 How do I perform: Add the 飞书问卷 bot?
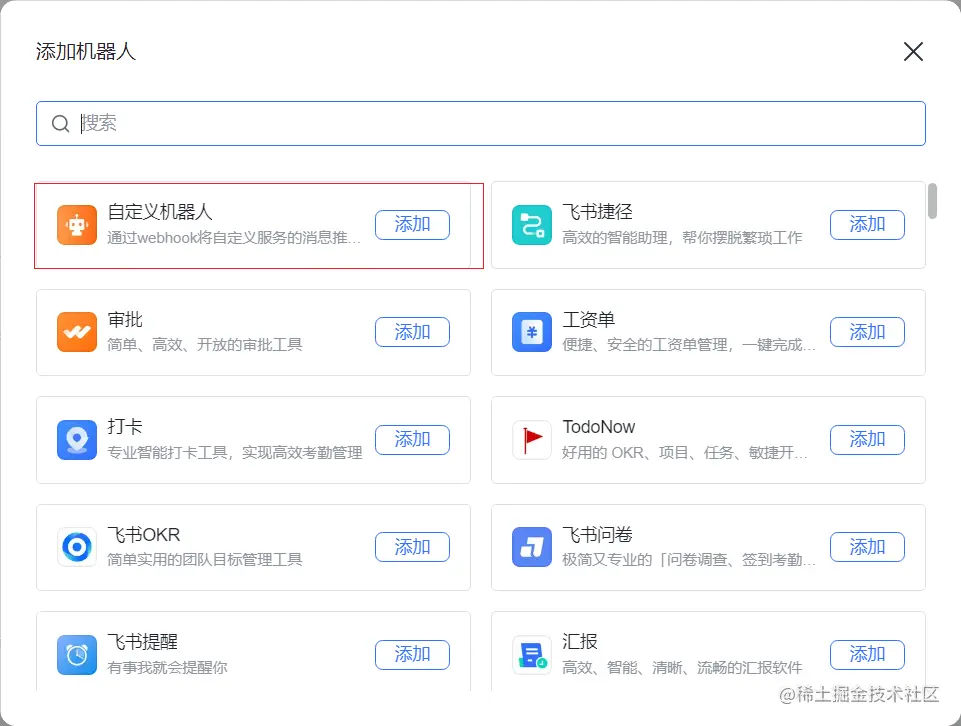click(x=867, y=547)
